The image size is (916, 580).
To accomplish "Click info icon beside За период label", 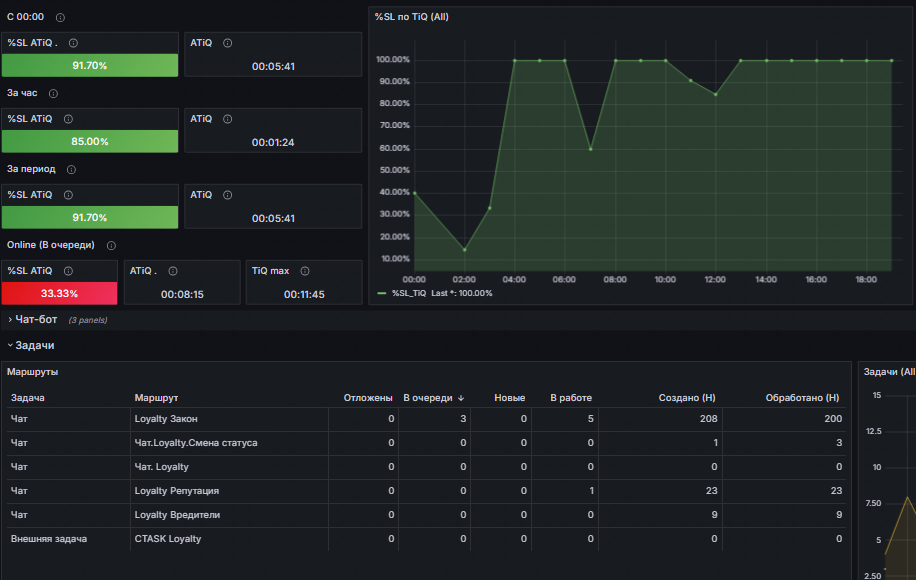I will point(71,170).
